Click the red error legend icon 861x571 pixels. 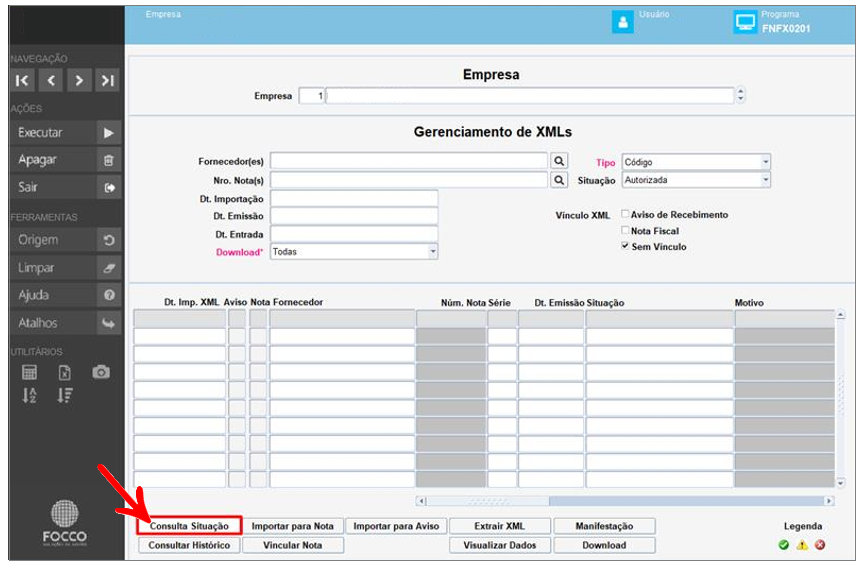tap(820, 545)
